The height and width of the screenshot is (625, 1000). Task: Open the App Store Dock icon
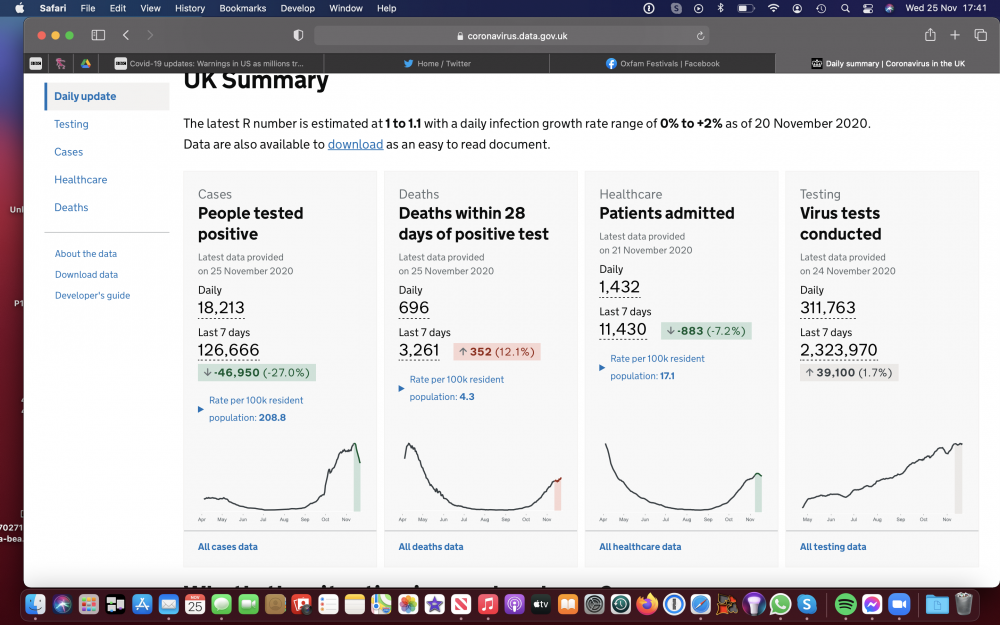142,603
